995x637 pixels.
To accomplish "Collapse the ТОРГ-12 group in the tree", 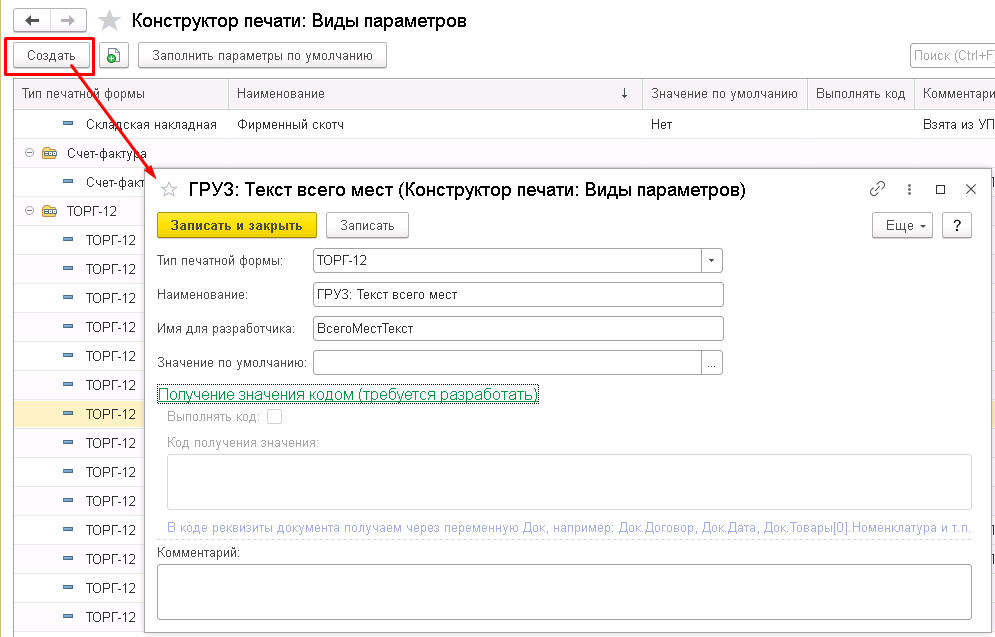I will [x=30, y=211].
